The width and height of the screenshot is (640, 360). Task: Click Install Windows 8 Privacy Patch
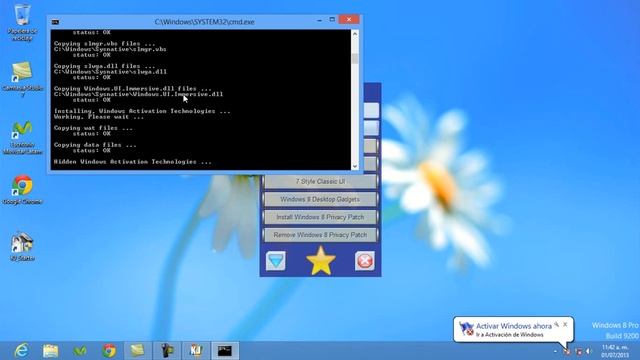click(x=320, y=217)
